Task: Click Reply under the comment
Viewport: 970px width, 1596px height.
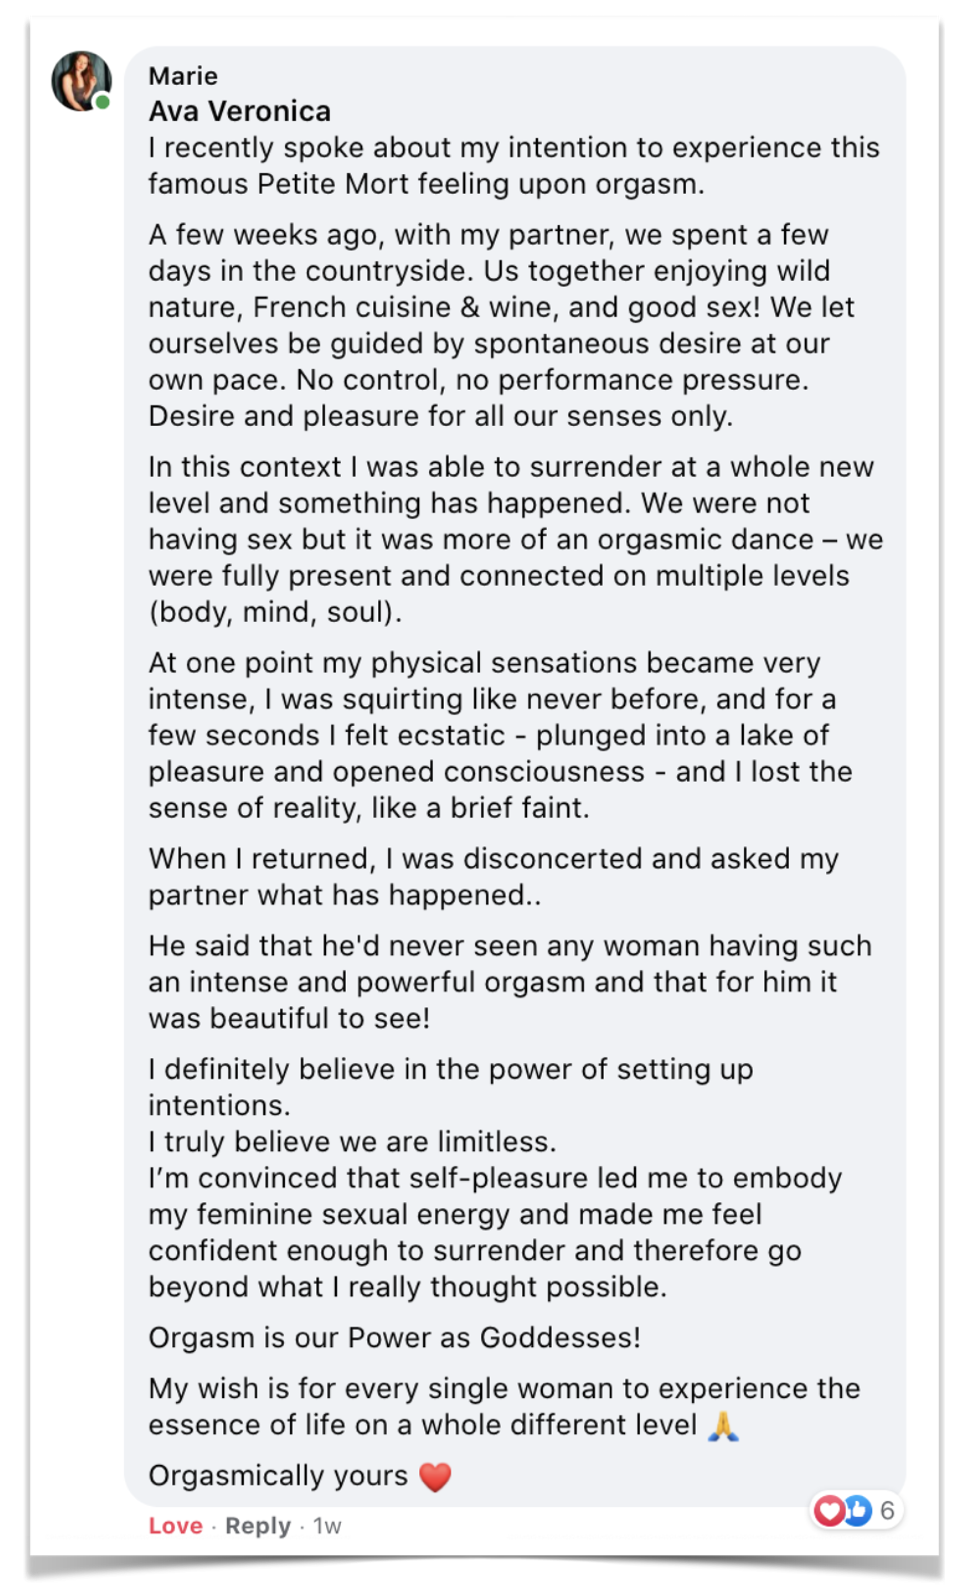Action: coord(257,1526)
